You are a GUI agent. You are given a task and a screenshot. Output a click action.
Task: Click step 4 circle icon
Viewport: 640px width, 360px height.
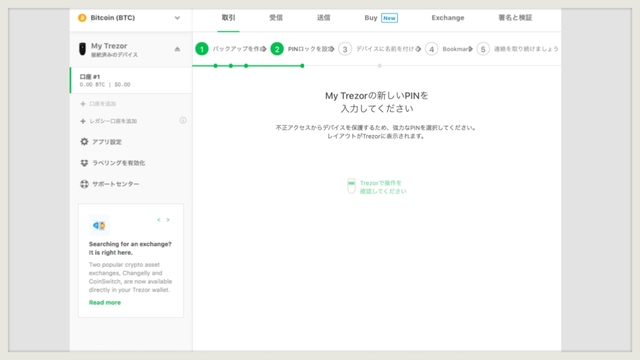(431, 49)
